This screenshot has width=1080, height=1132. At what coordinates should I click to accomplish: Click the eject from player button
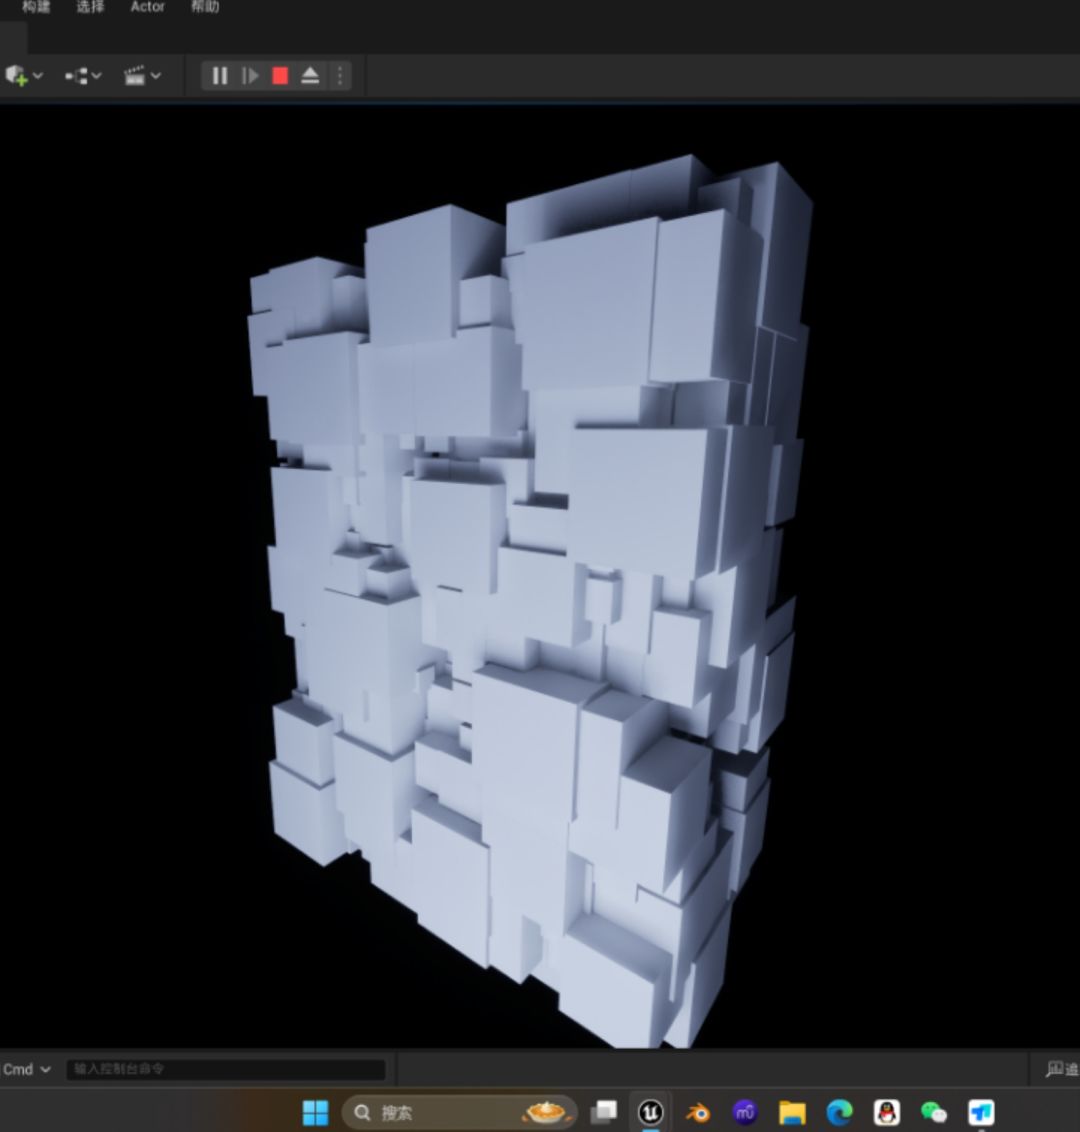pos(310,76)
